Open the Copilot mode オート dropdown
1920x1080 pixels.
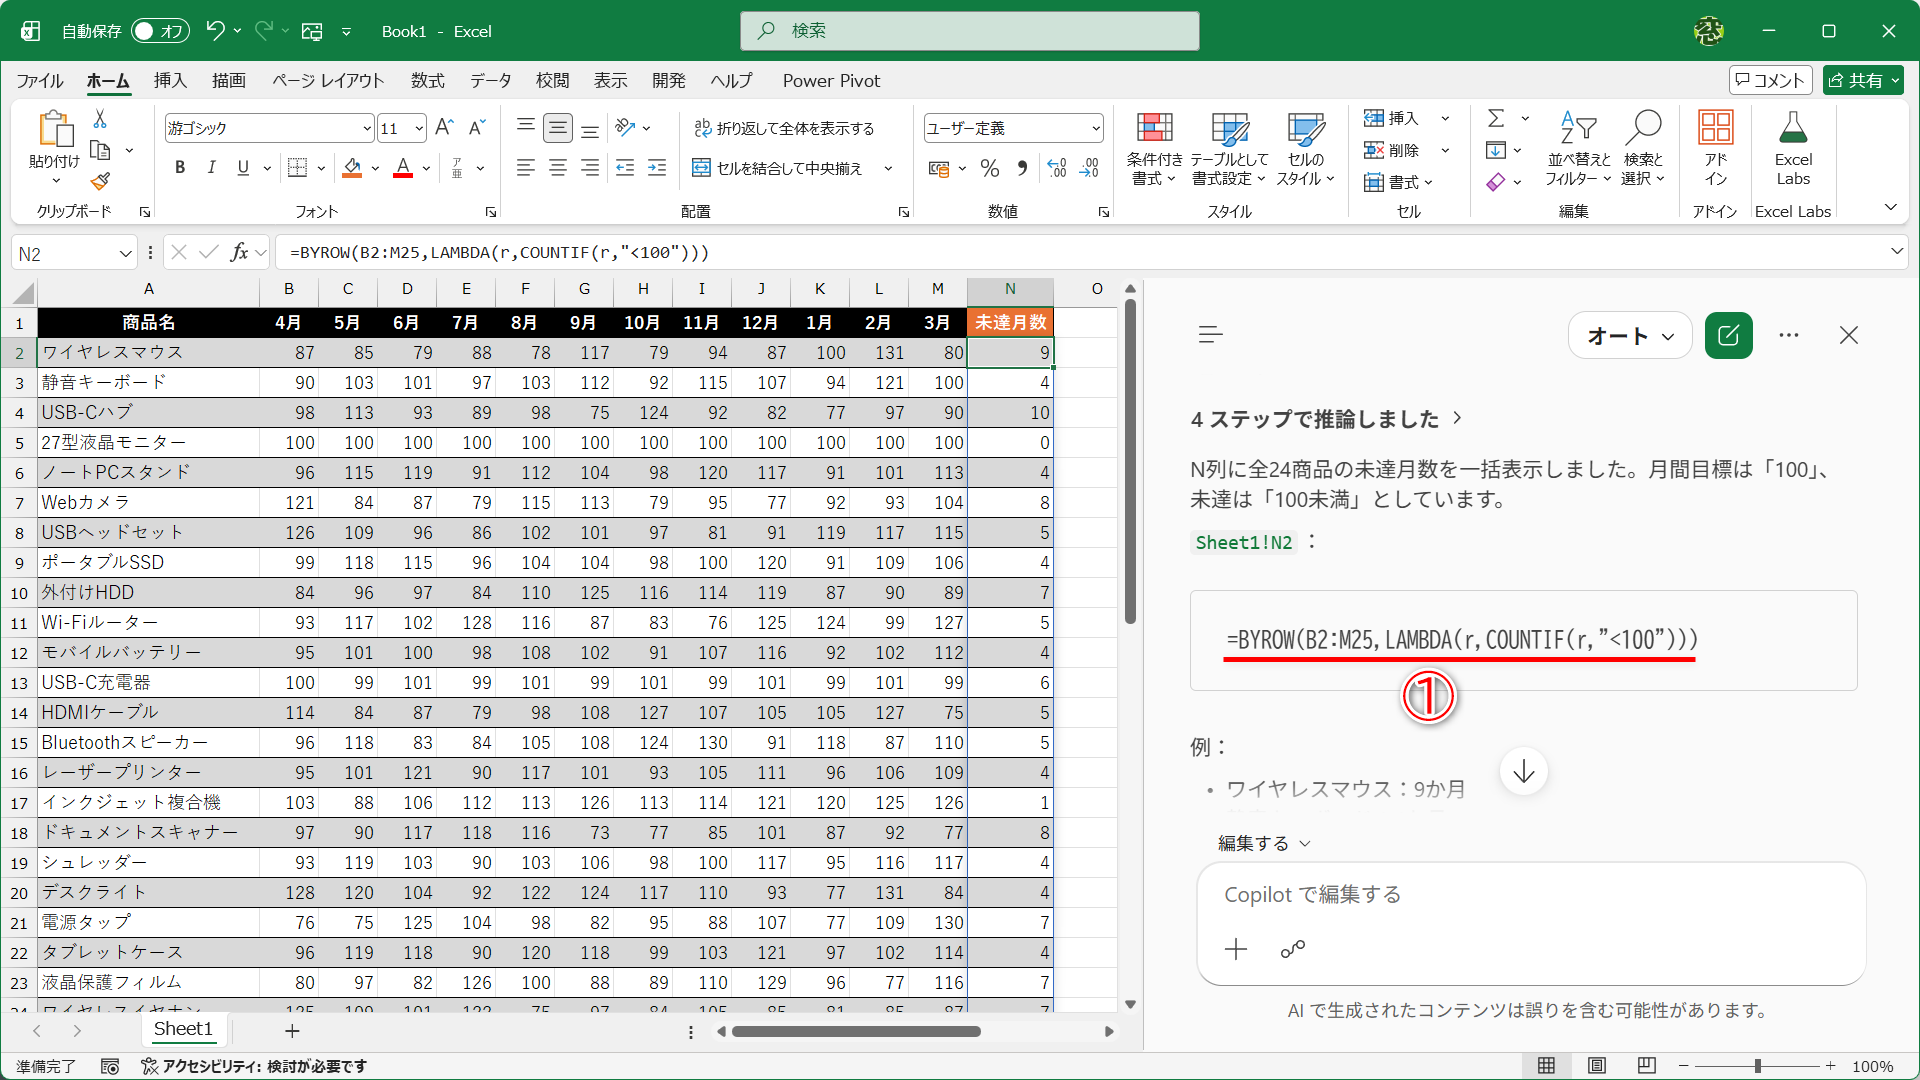click(x=1630, y=336)
